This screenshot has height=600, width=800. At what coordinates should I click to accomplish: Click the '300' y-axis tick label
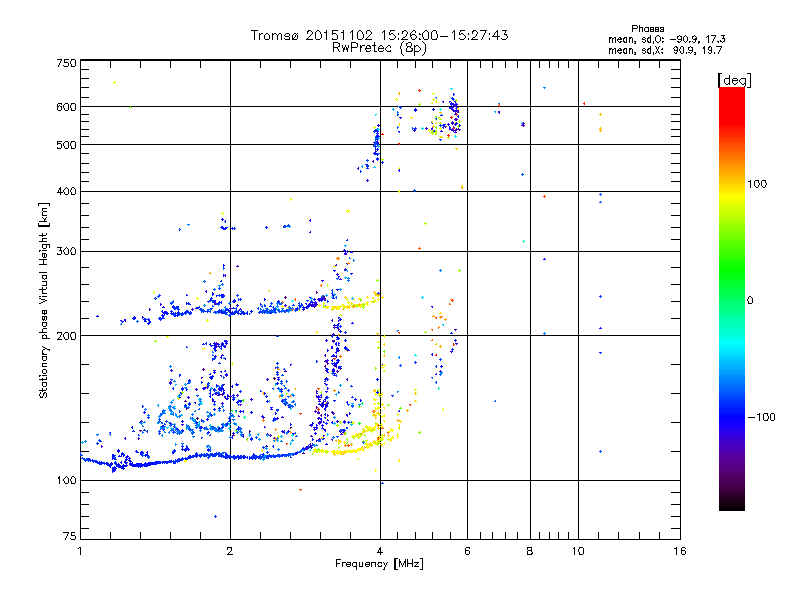(66, 252)
